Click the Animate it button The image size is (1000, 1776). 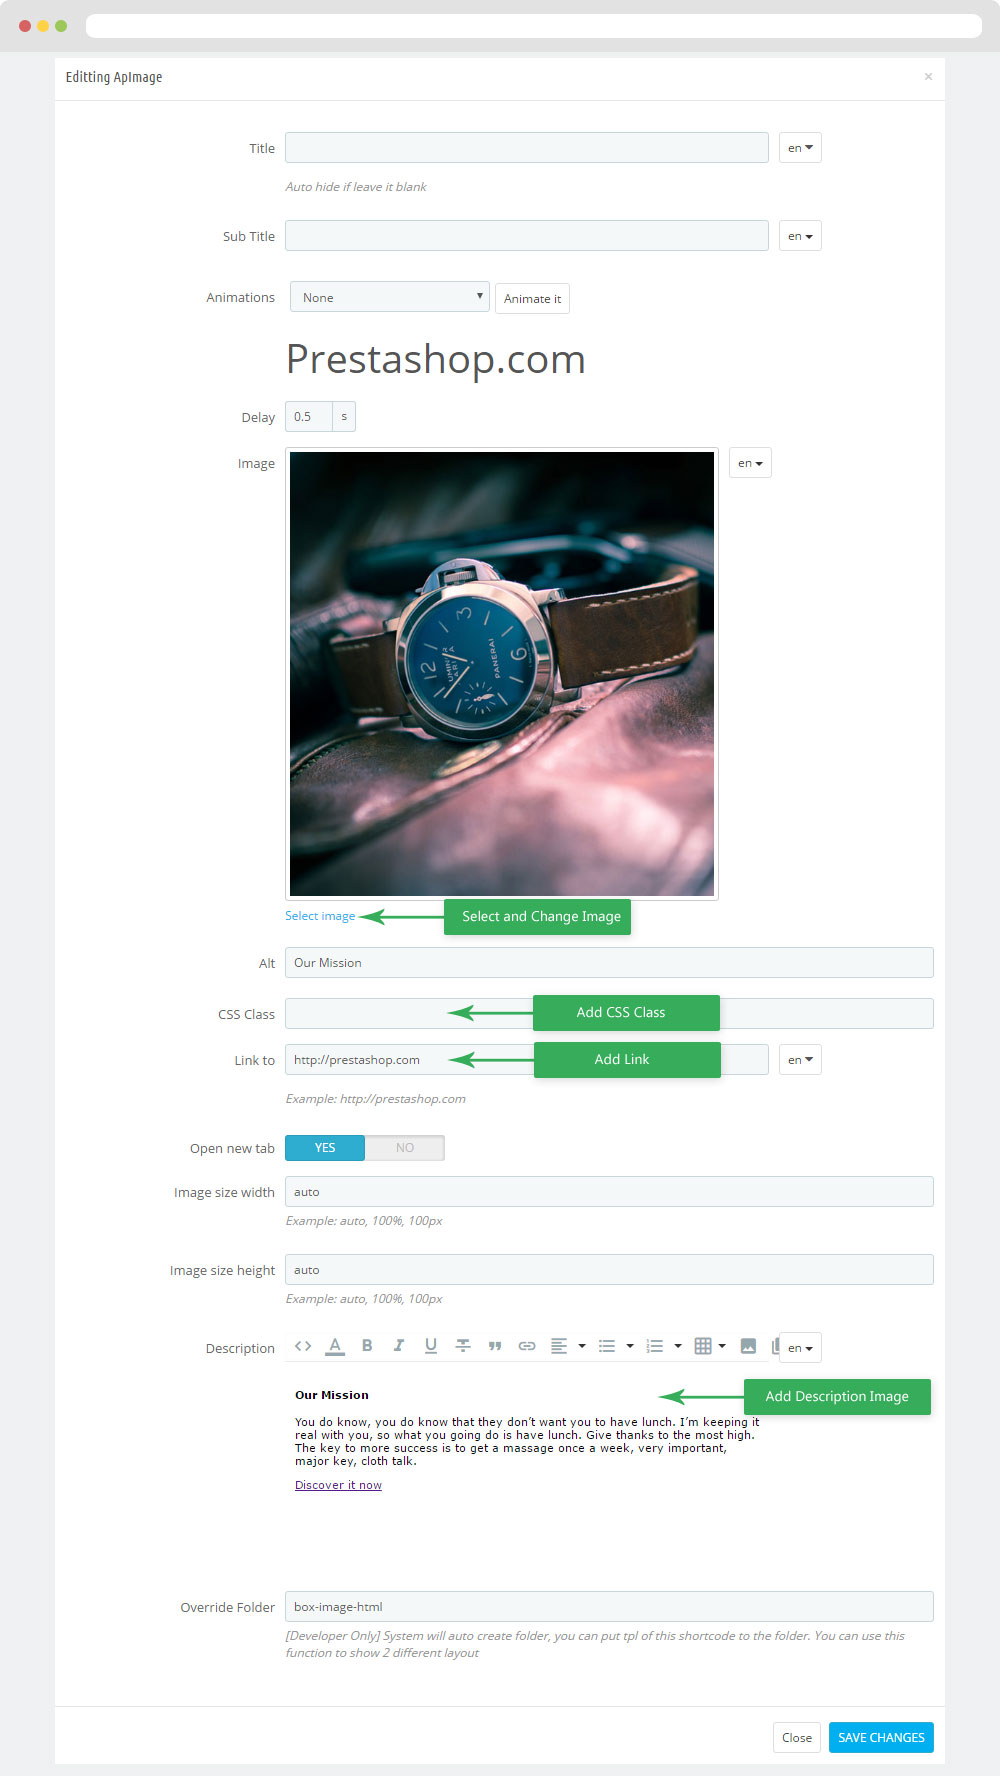coord(532,298)
